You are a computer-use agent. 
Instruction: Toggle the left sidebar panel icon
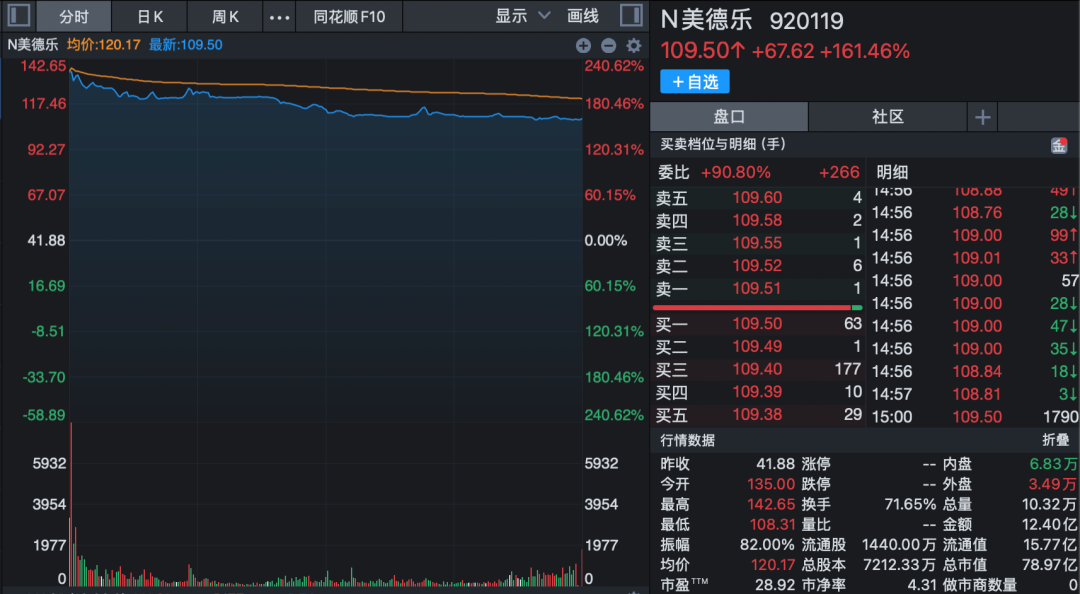18,16
